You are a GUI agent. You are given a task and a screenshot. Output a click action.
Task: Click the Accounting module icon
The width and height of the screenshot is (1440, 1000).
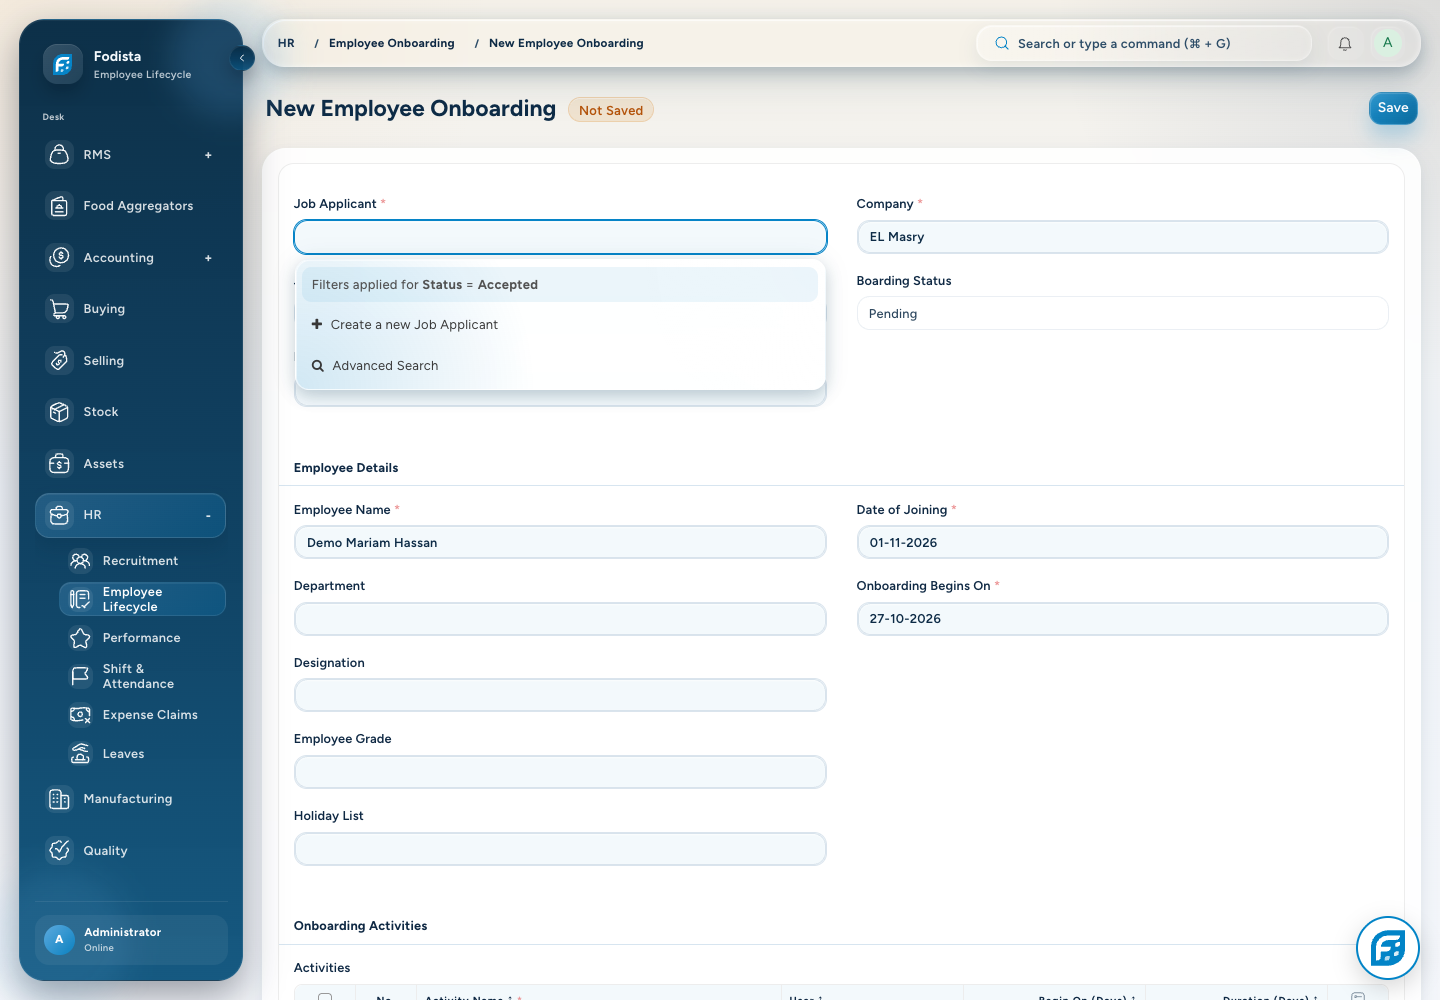tap(60, 257)
